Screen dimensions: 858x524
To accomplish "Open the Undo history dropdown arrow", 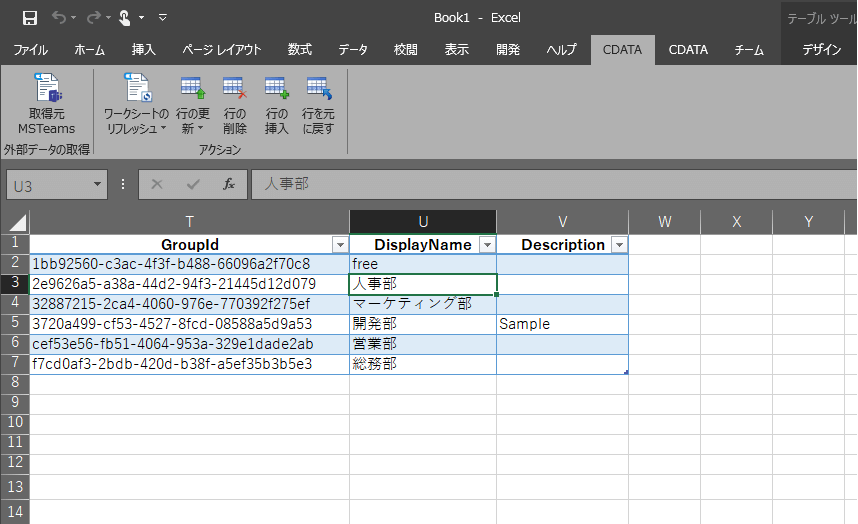I will tap(73, 18).
